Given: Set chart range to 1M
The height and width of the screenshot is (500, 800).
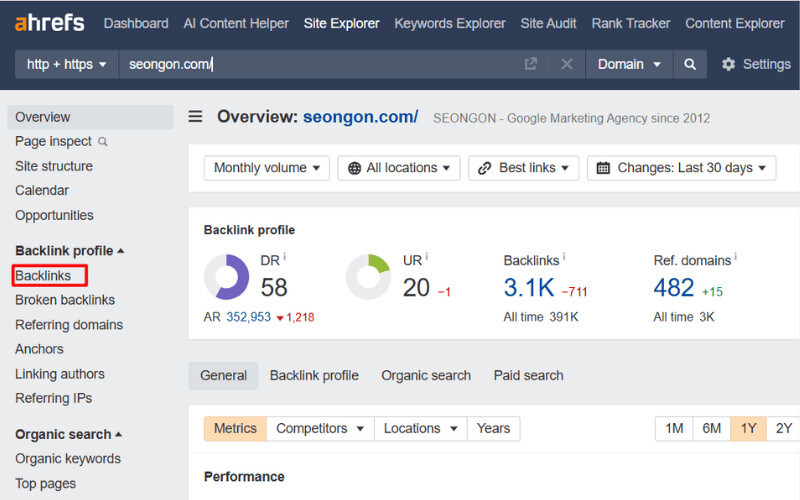Looking at the screenshot, I should [x=674, y=428].
